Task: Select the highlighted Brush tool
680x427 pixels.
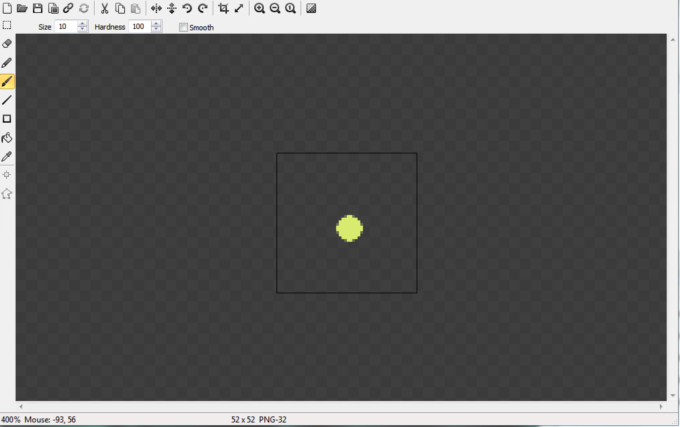Action: pos(7,81)
